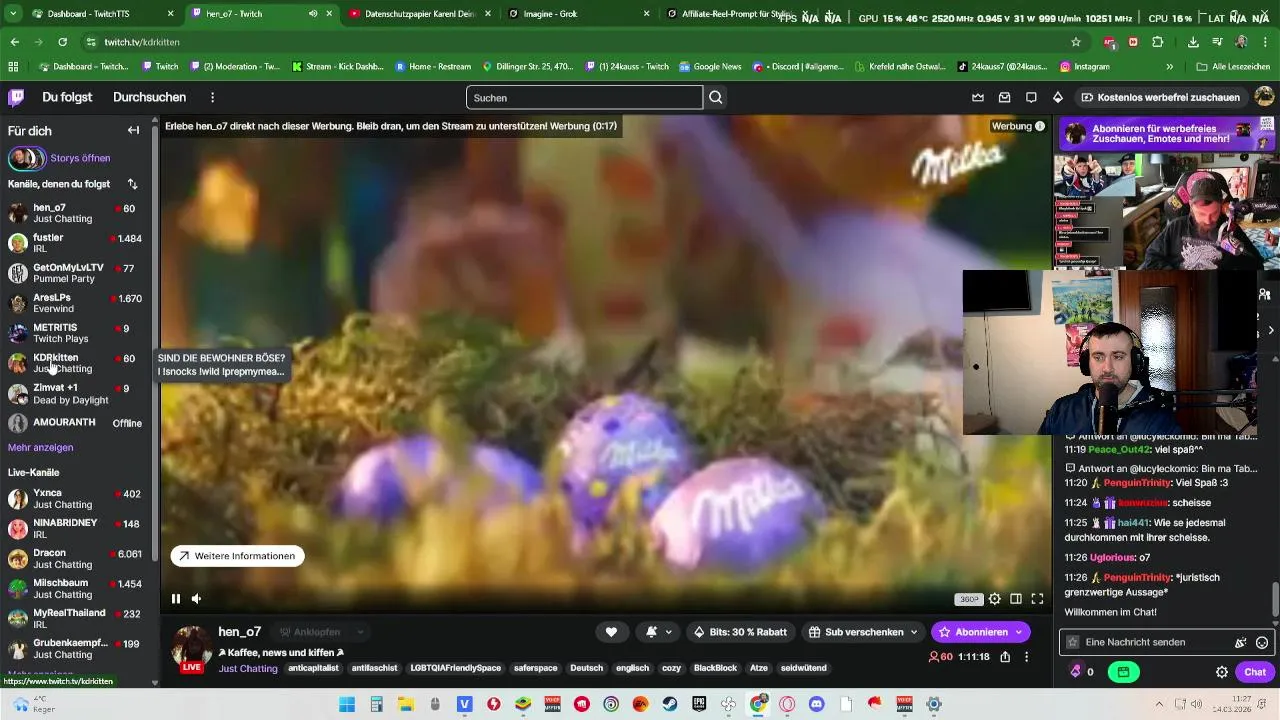Open the Durchsuchen tab
Screen dimensions: 1280x720
pos(149,97)
